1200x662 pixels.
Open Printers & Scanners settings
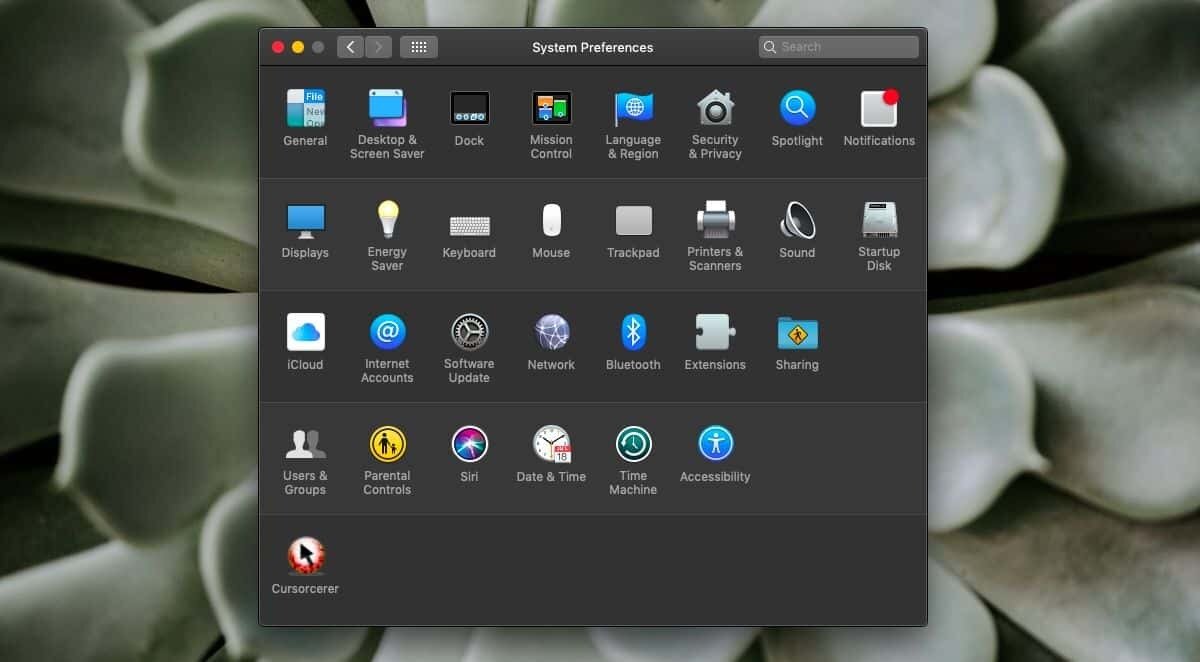(715, 220)
